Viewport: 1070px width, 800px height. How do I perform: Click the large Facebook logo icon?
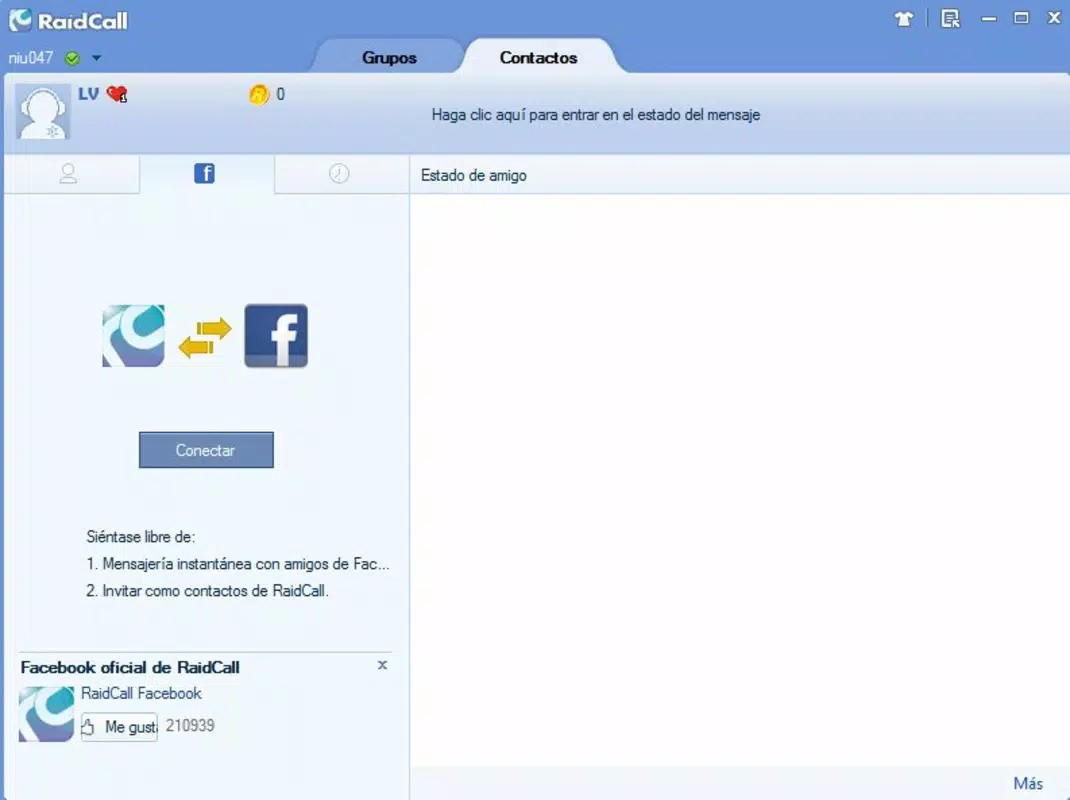[x=276, y=336]
